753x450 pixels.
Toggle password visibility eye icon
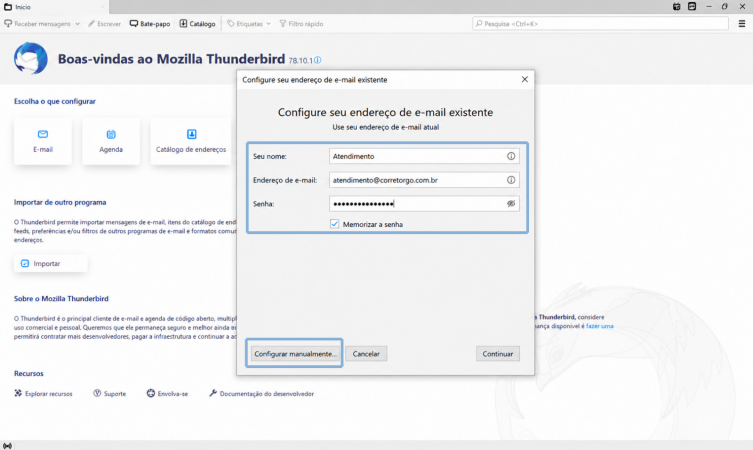(511, 204)
